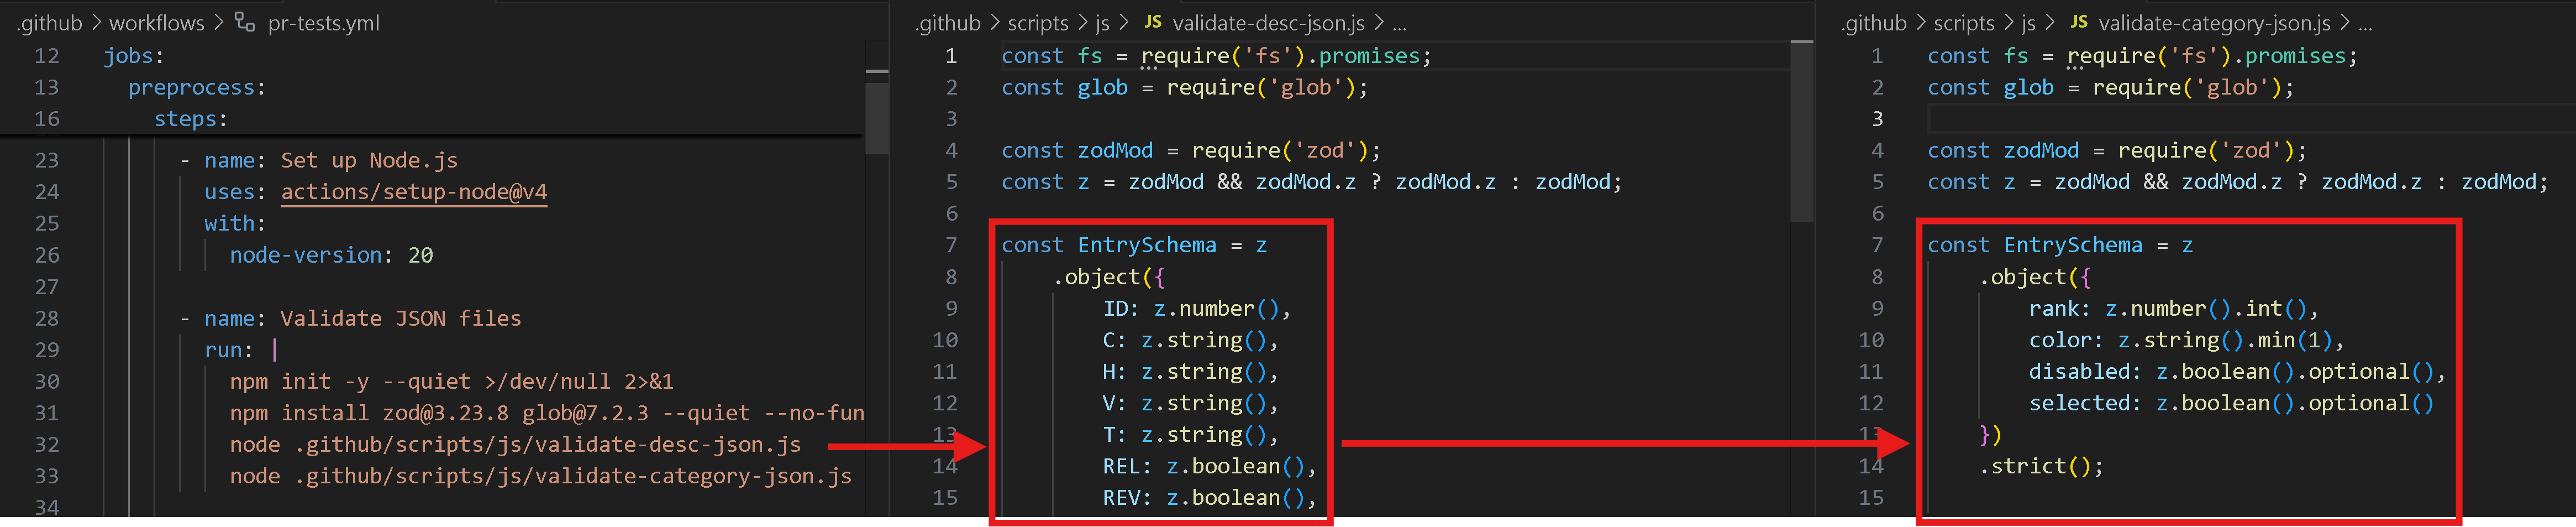The width and height of the screenshot is (2576, 527).
Task: Click 'const glob' line in validate-category-json.js
Action: pyautogui.click(x=2110, y=87)
